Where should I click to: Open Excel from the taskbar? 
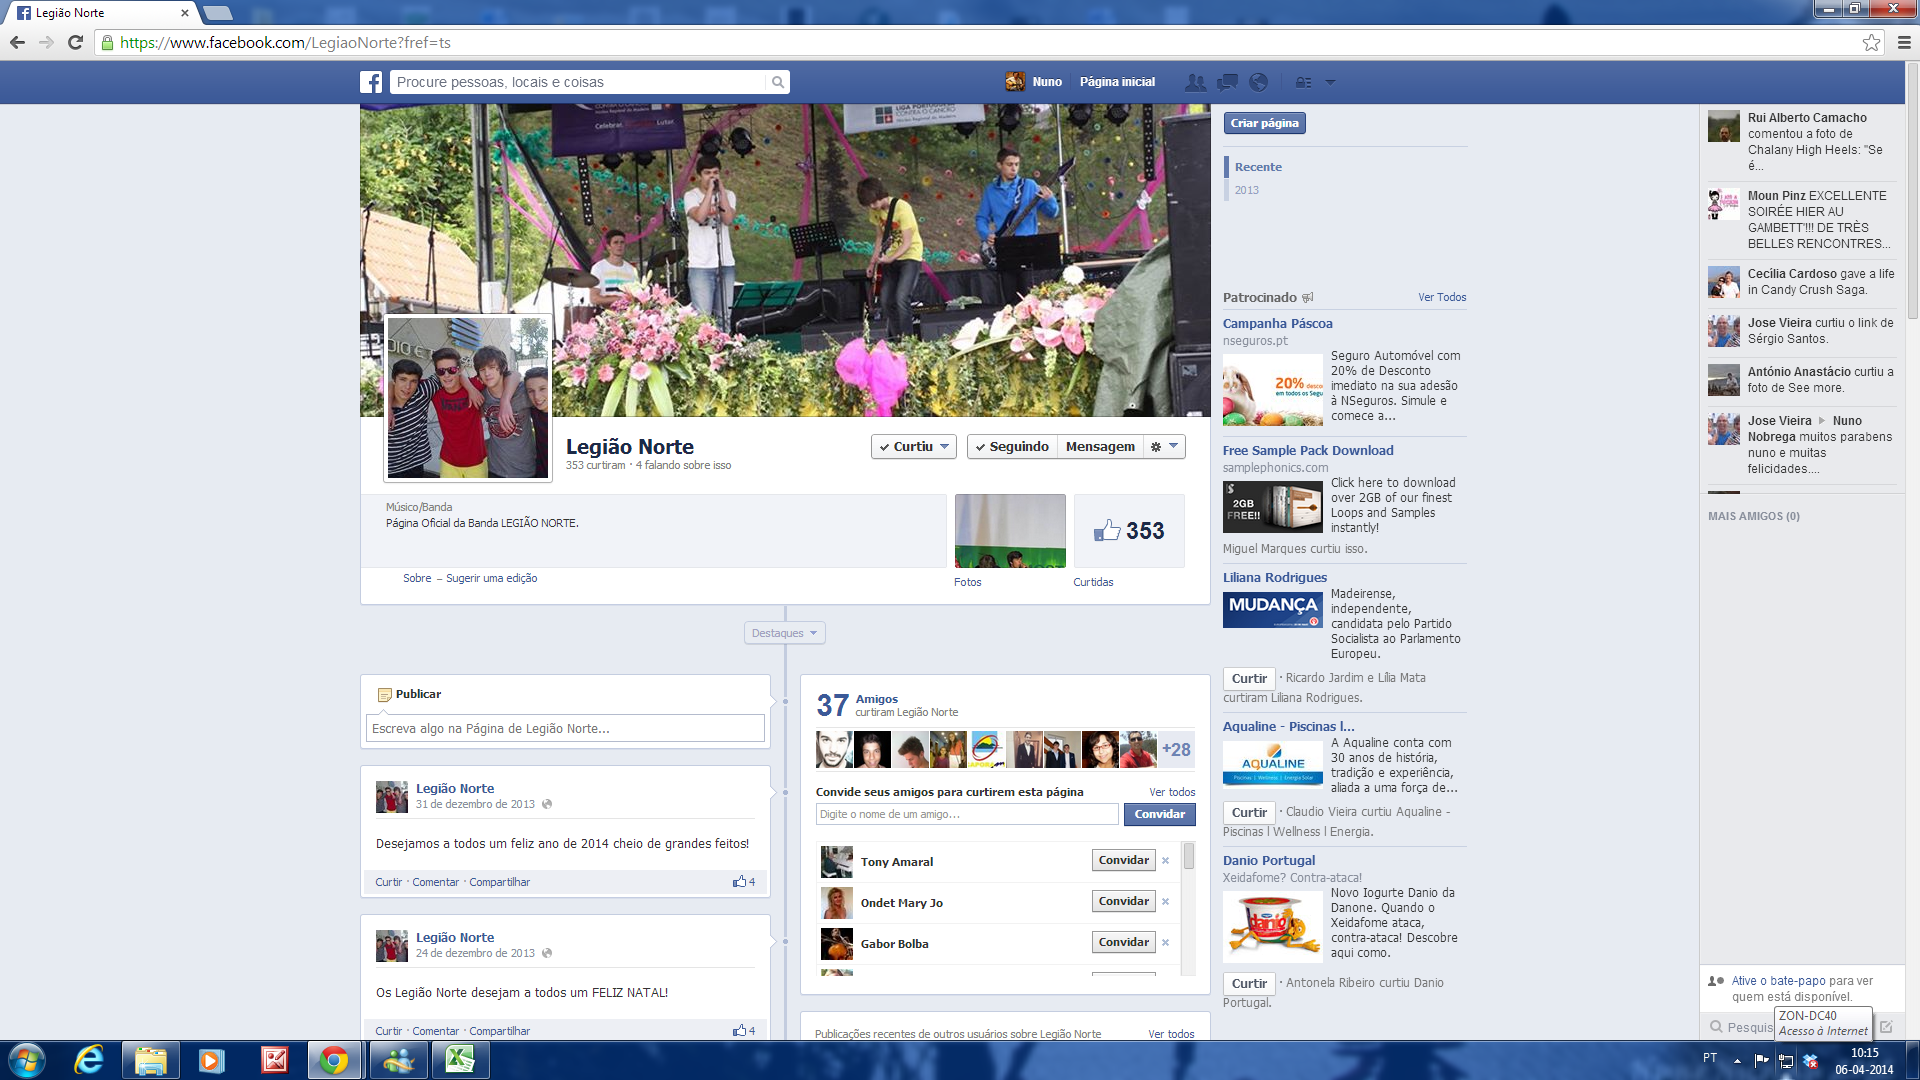coord(460,1060)
